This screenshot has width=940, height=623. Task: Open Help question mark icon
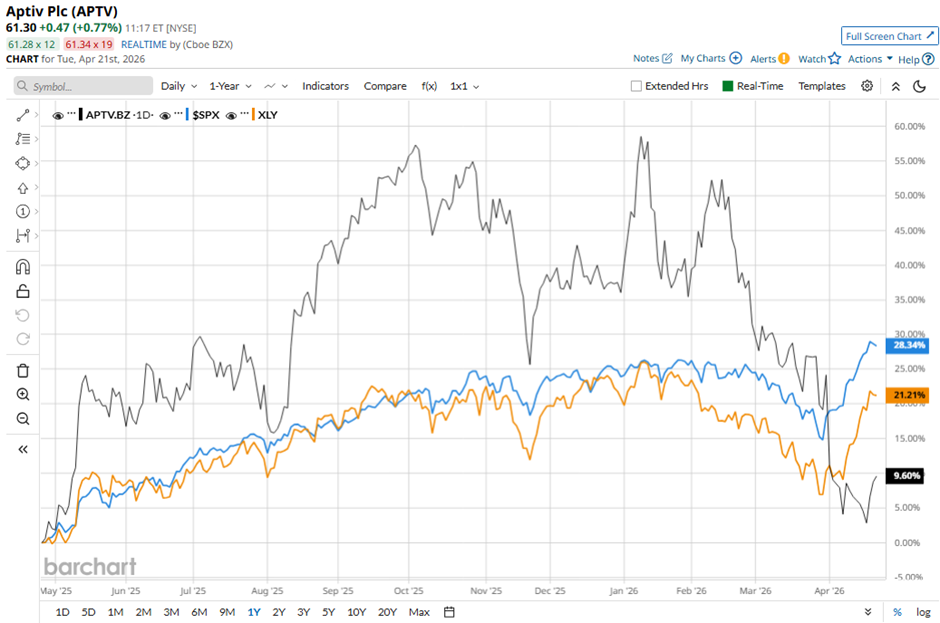pos(928,59)
